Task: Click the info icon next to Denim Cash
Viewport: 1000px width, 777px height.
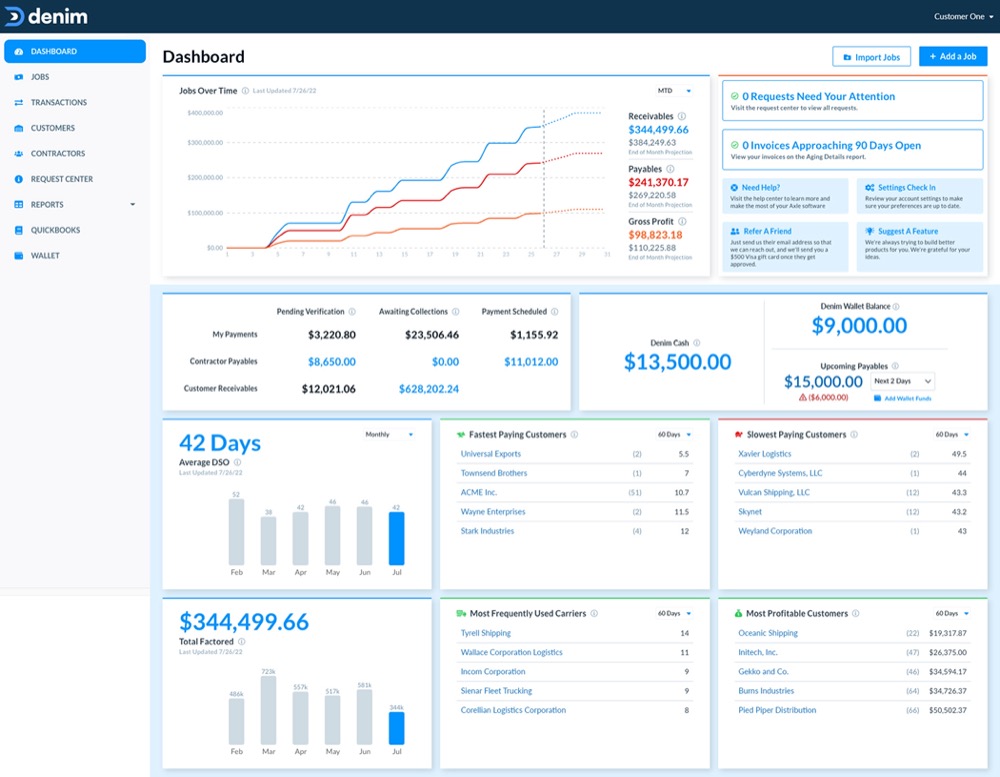Action: point(697,342)
